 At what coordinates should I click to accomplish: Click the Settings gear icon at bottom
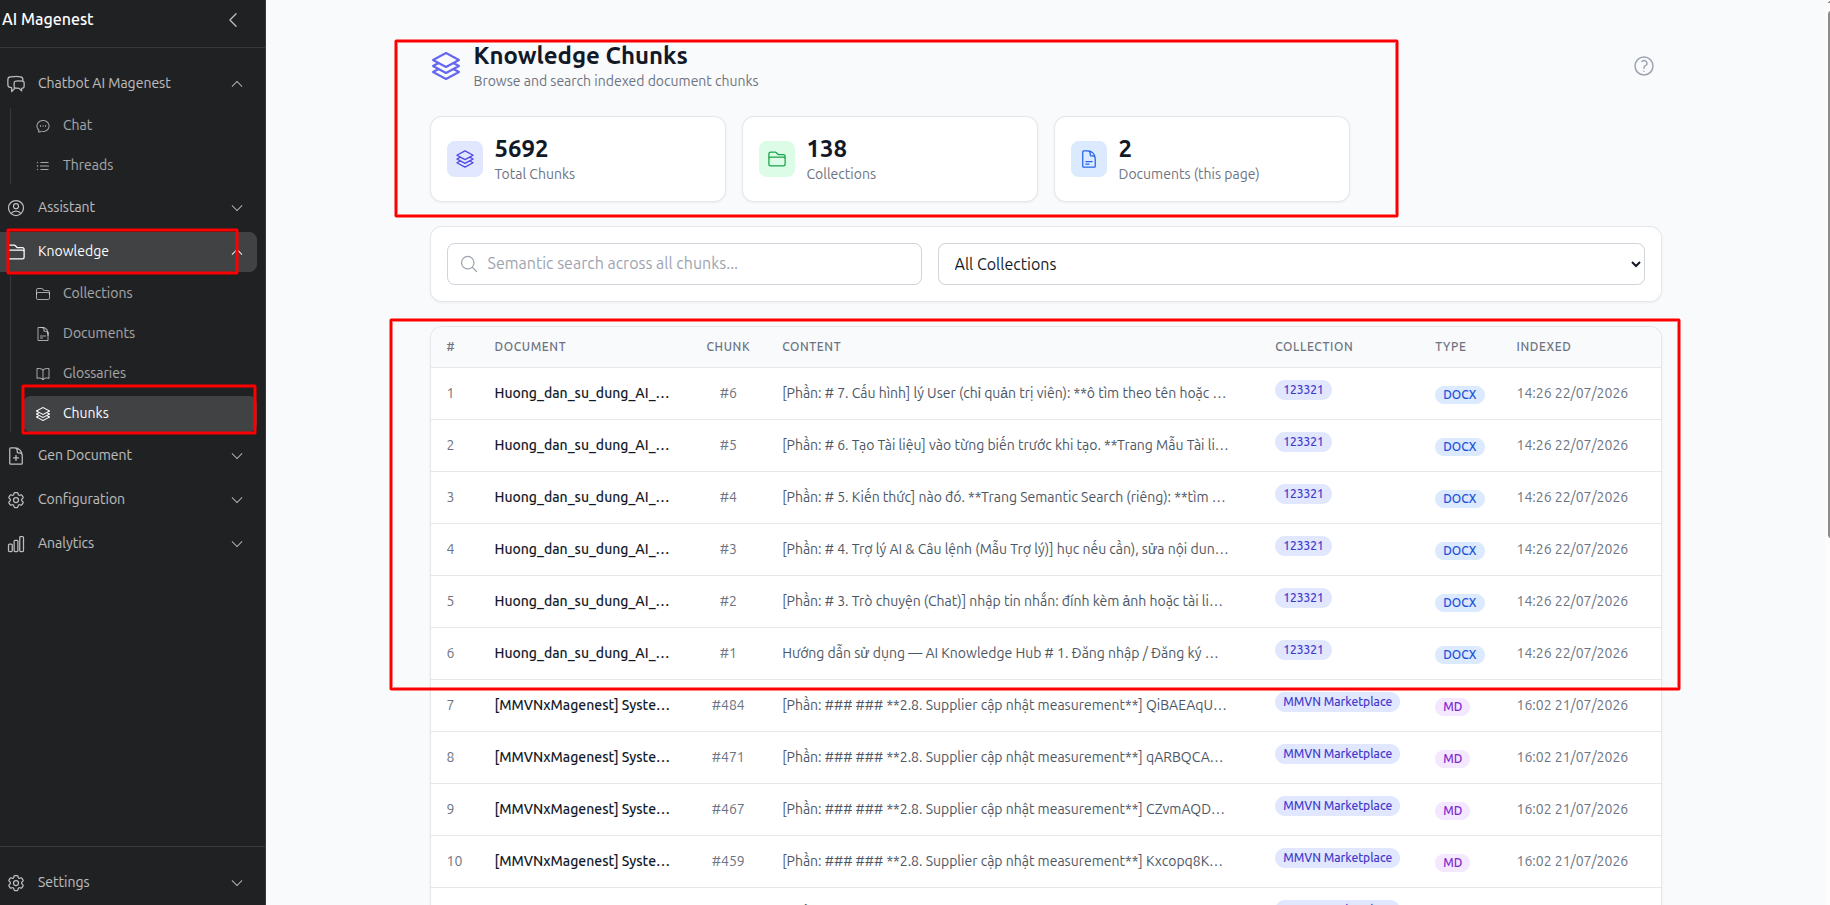(16, 883)
